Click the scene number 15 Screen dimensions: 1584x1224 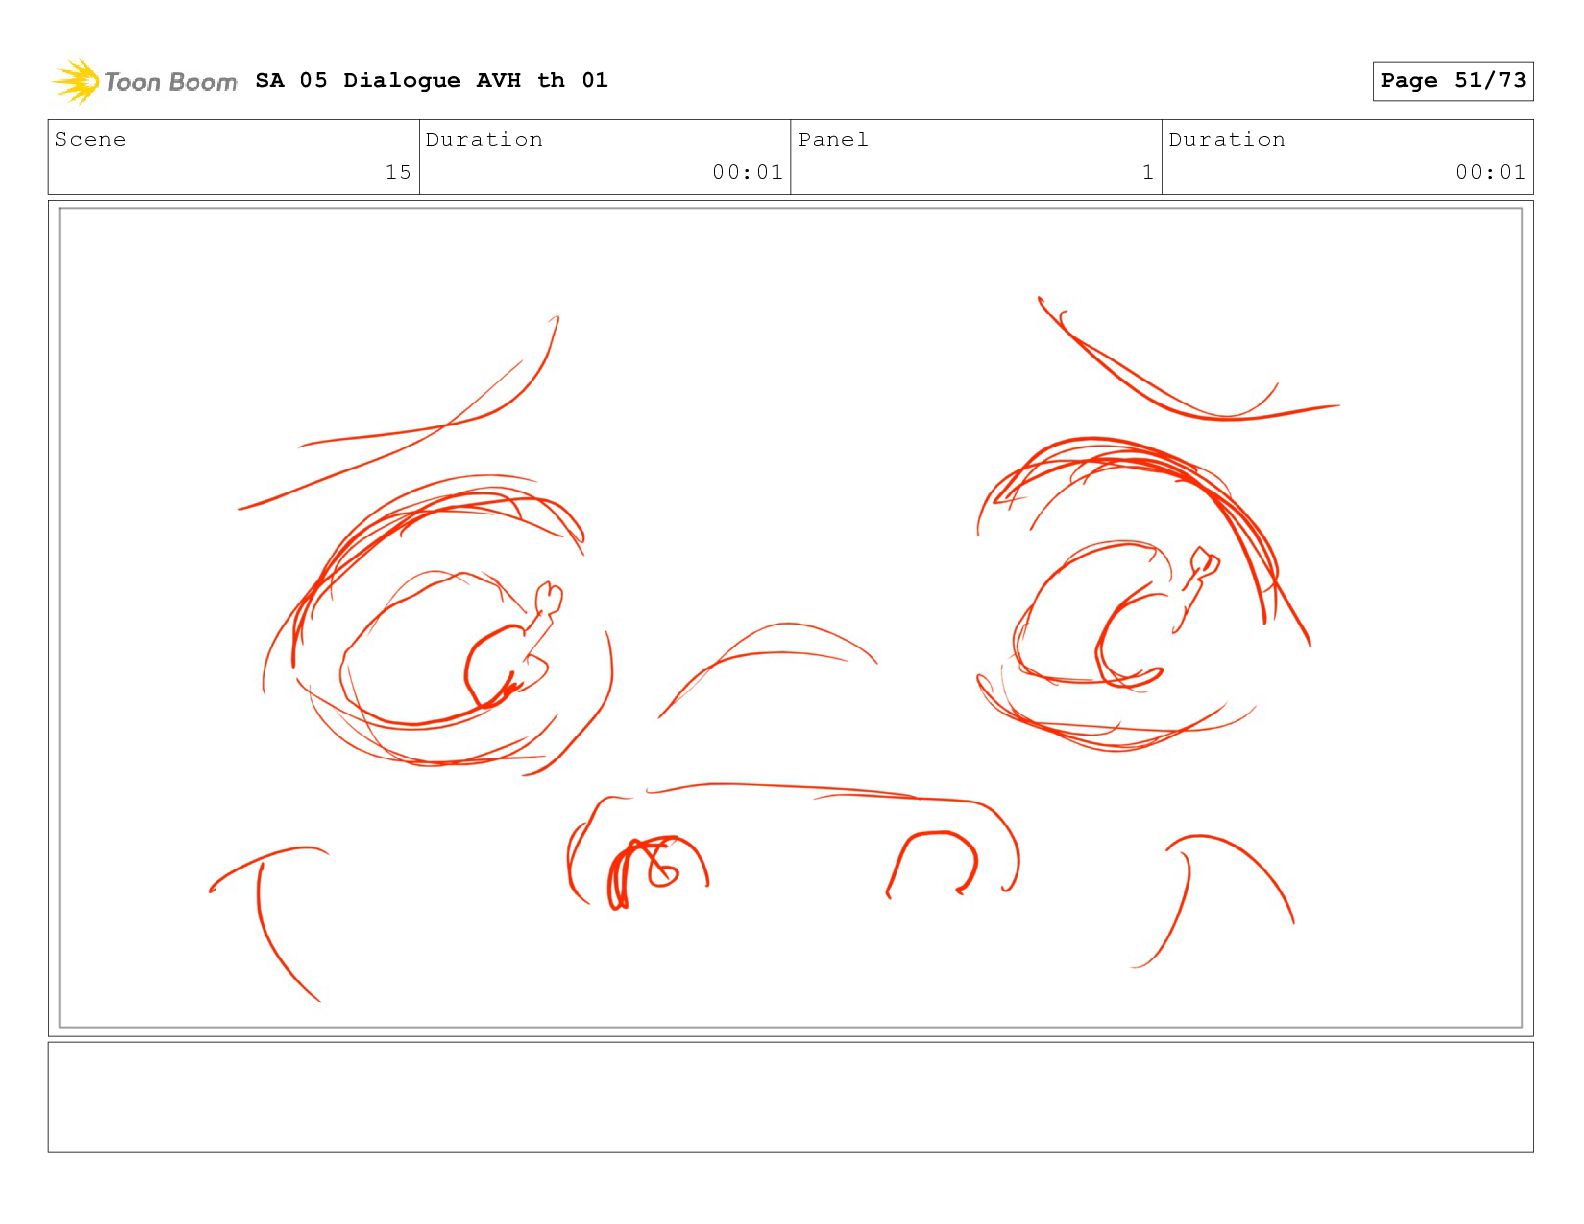pyautogui.click(x=398, y=172)
